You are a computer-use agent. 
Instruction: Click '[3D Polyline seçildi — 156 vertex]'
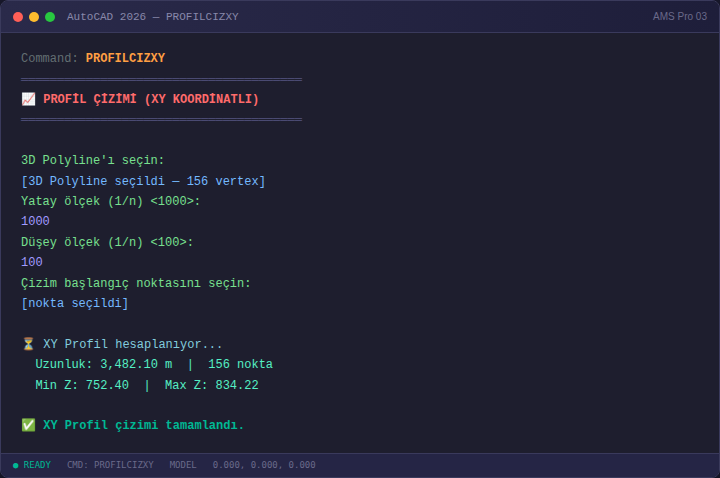click(143, 180)
